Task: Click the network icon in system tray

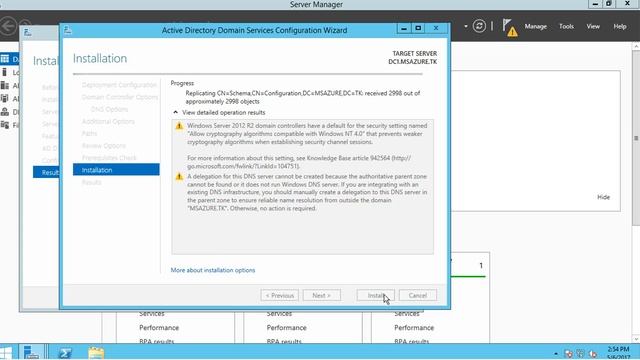Action: pyautogui.click(x=581, y=354)
